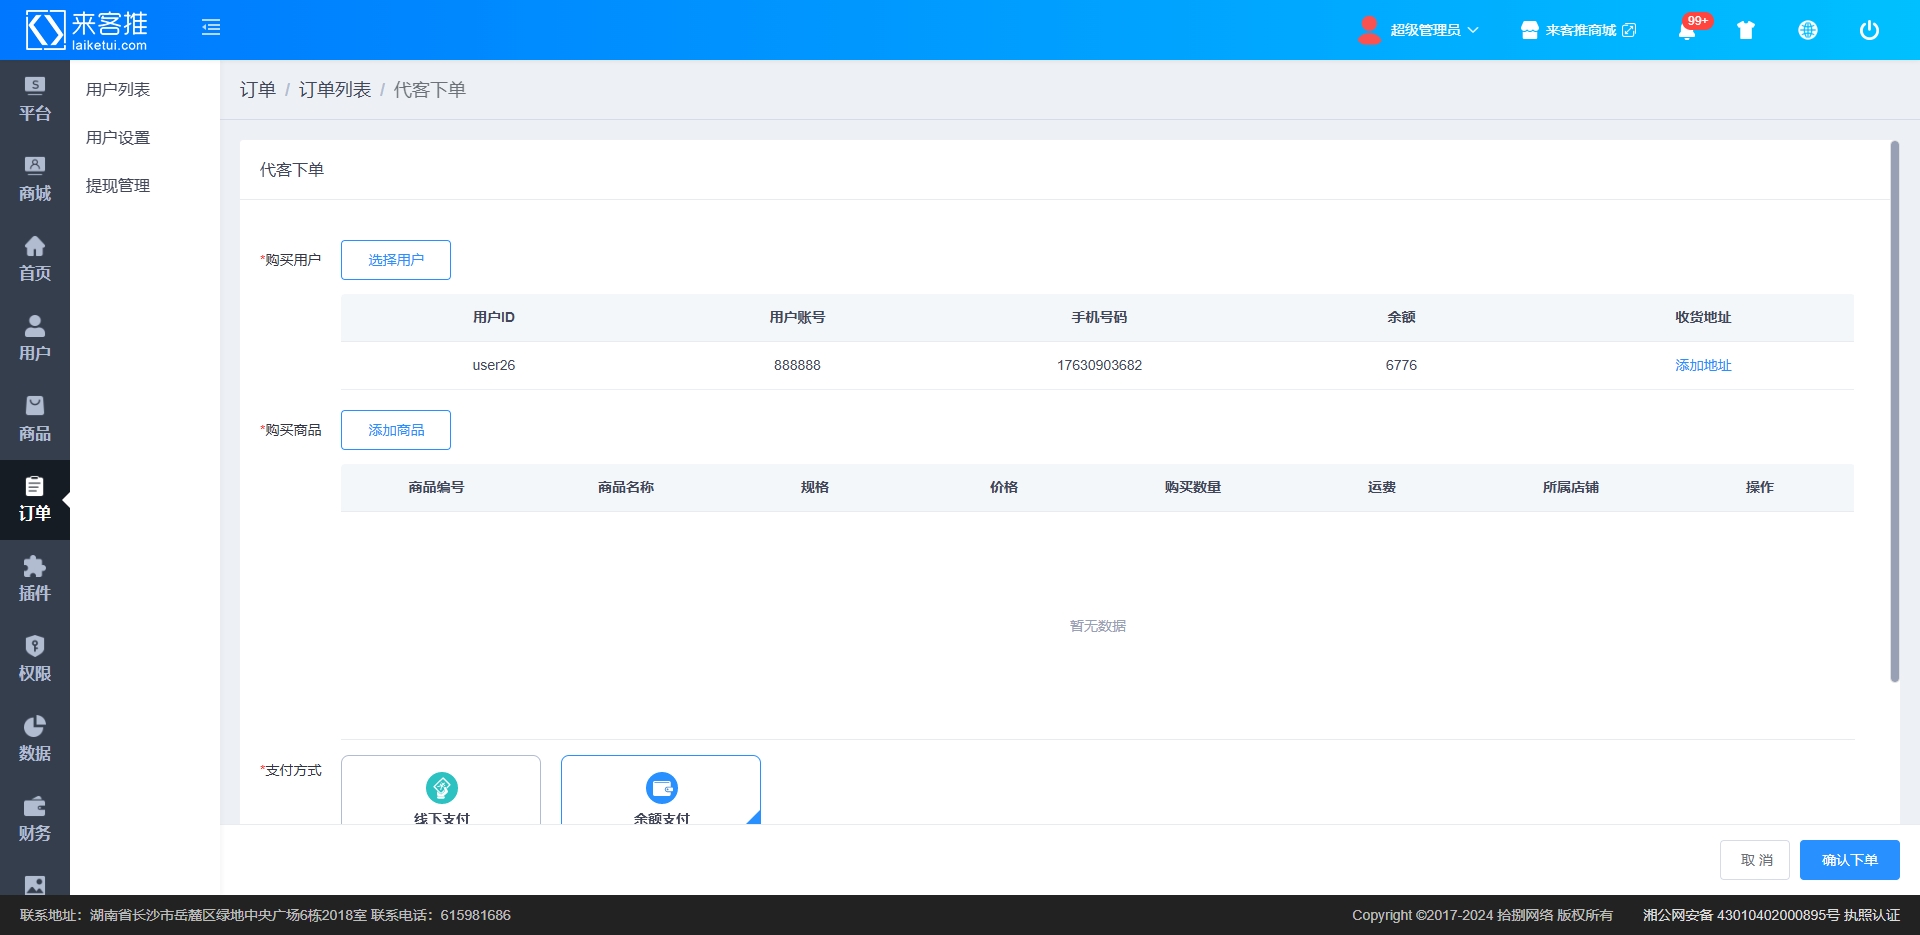This screenshot has width=1920, height=935.
Task: Click 添加地址 link in user row
Action: pos(1703,366)
